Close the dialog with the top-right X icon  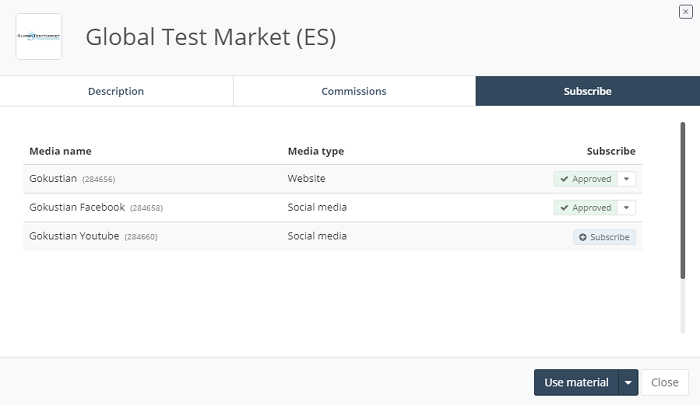(685, 12)
